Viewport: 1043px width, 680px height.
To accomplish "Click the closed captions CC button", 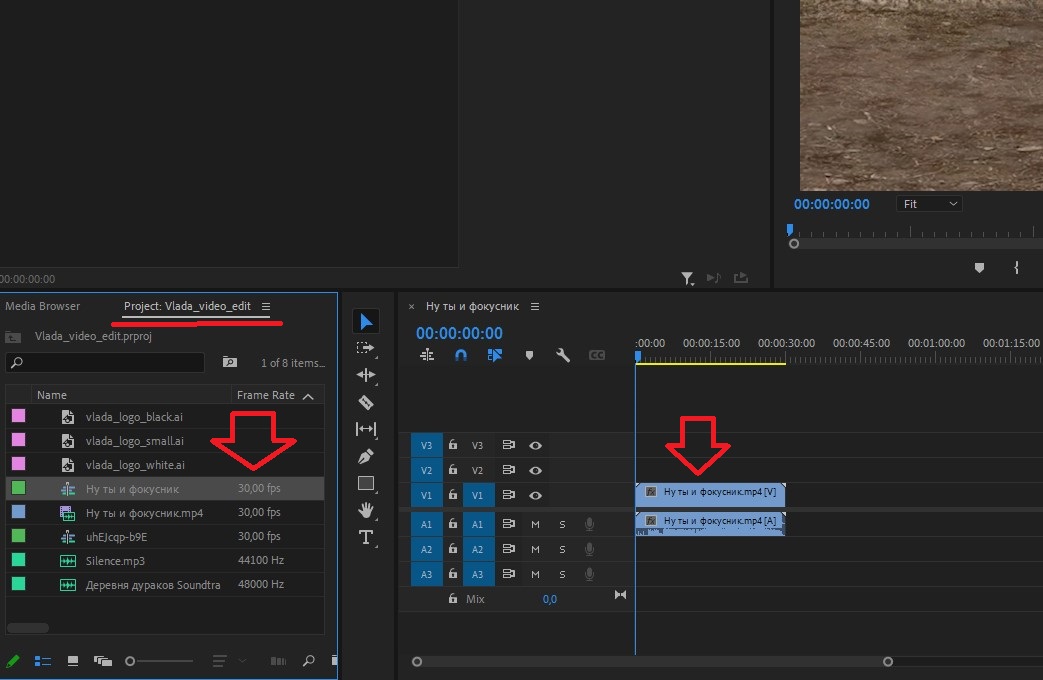I will pos(597,355).
